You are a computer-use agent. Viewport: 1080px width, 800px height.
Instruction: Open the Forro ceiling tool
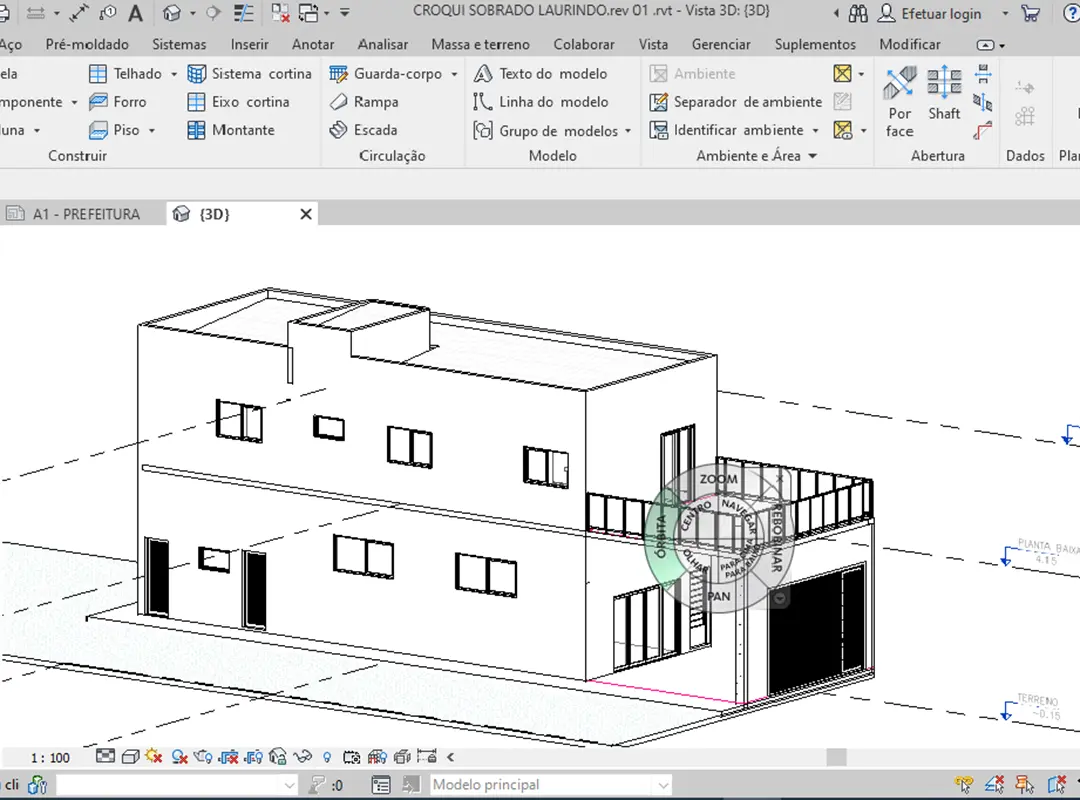[117, 102]
